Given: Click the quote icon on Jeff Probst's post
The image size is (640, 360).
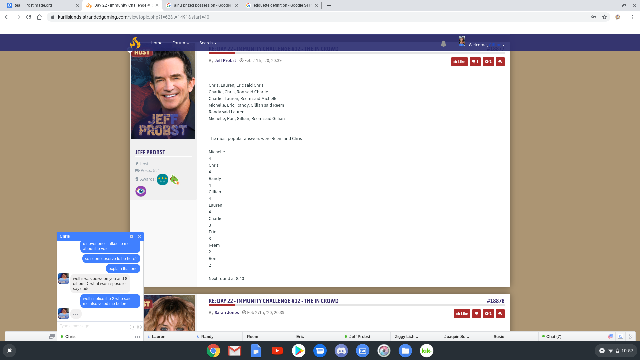Looking at the screenshot, I should pyautogui.click(x=475, y=62).
